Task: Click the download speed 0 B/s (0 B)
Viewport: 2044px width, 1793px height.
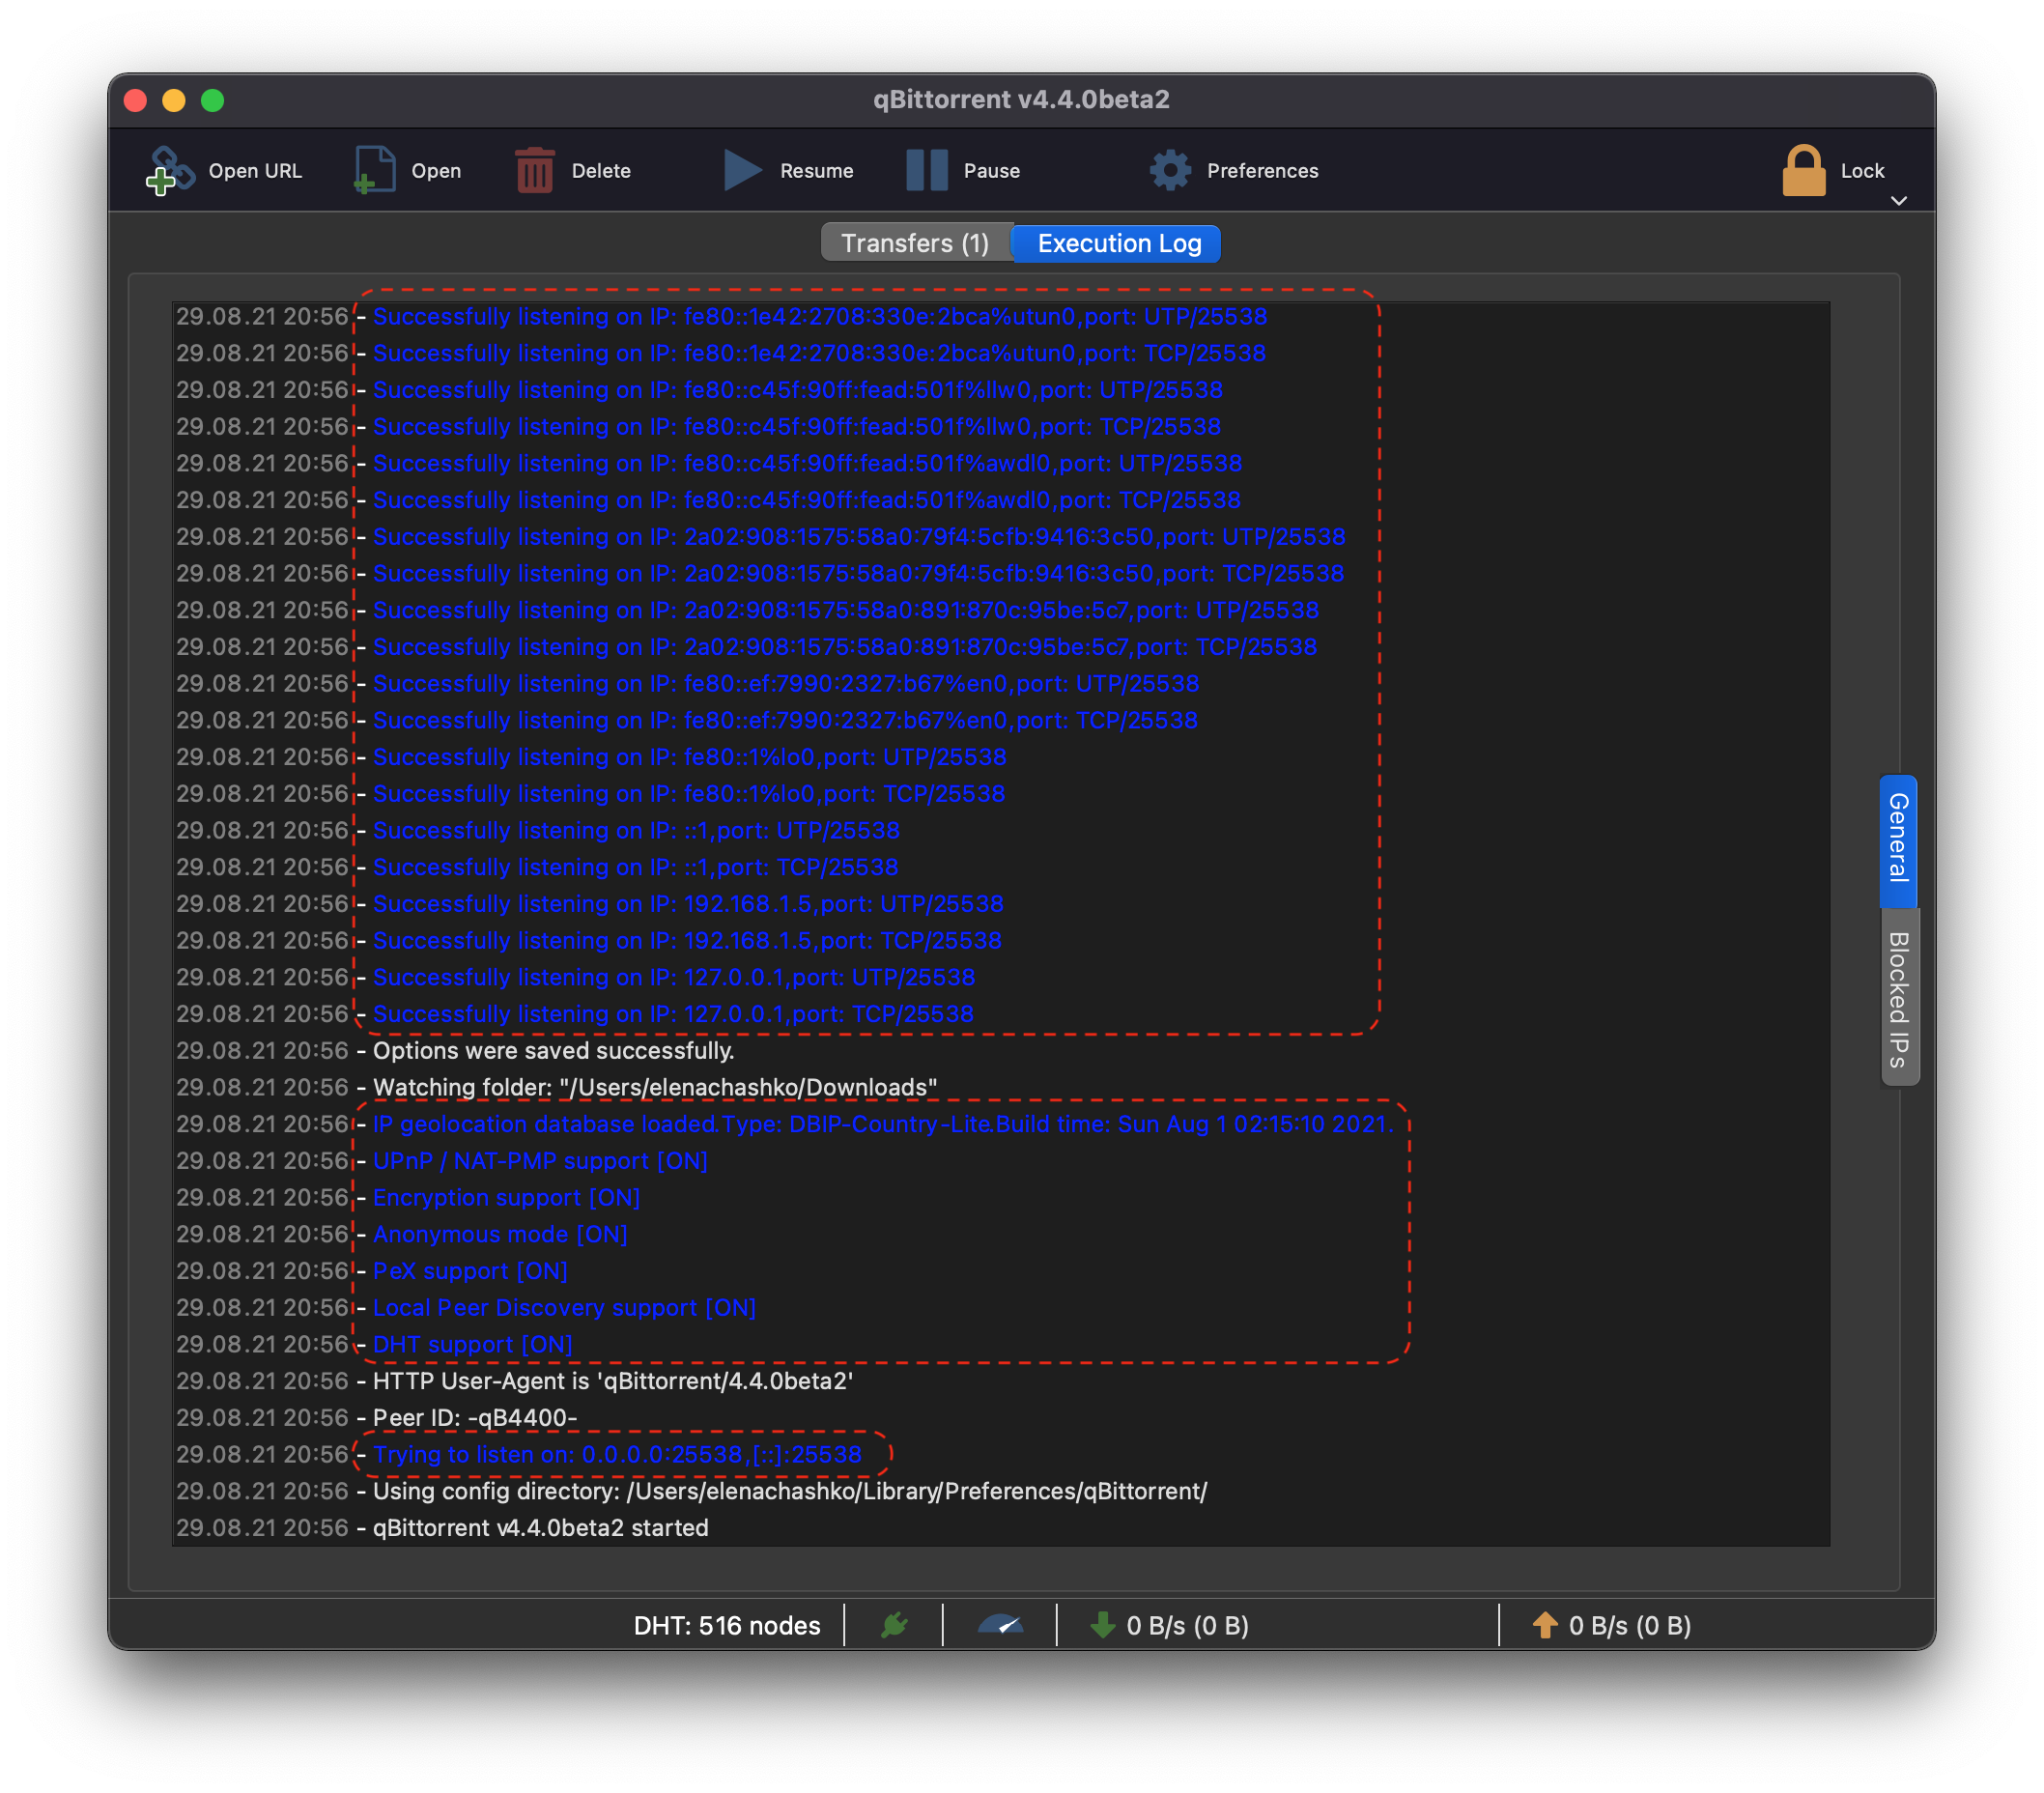Action: pos(1187,1626)
